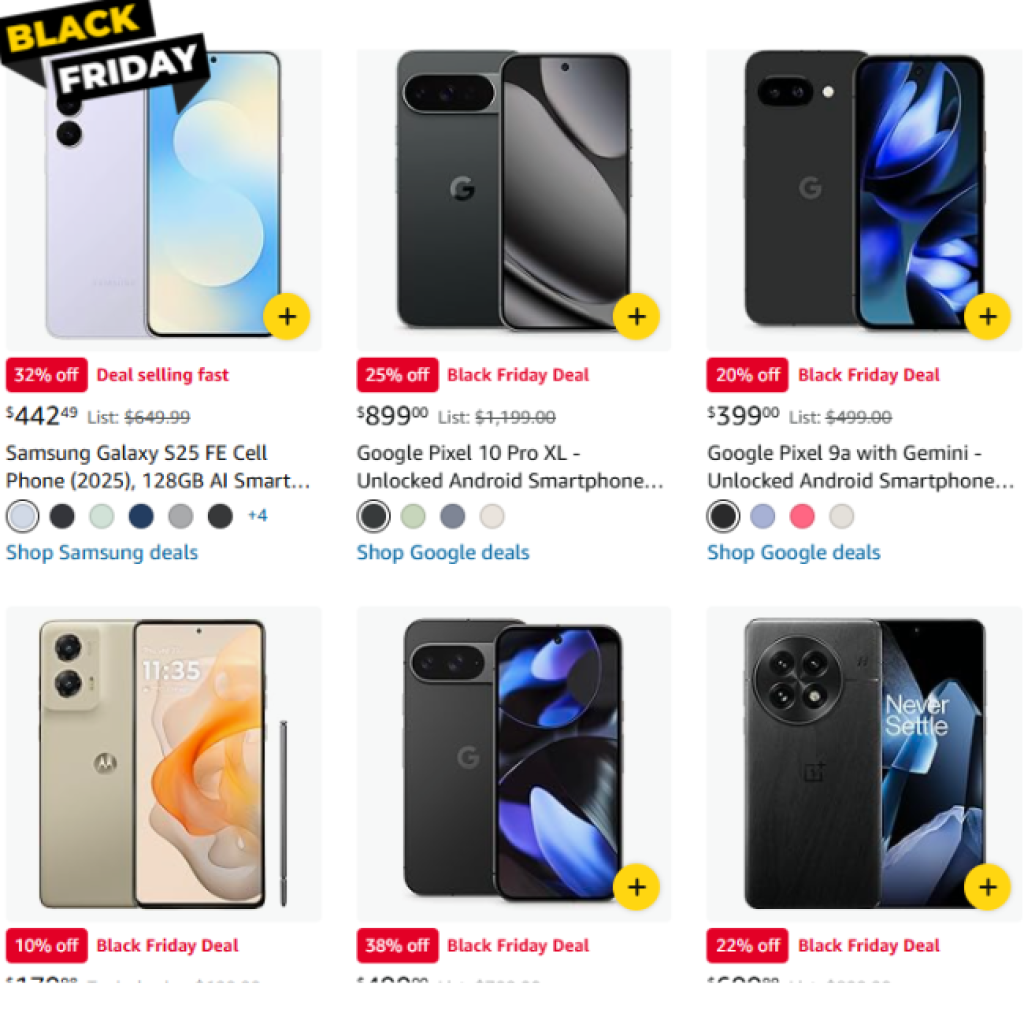
Task: View Motorola phone with stylus product image
Action: click(x=163, y=763)
